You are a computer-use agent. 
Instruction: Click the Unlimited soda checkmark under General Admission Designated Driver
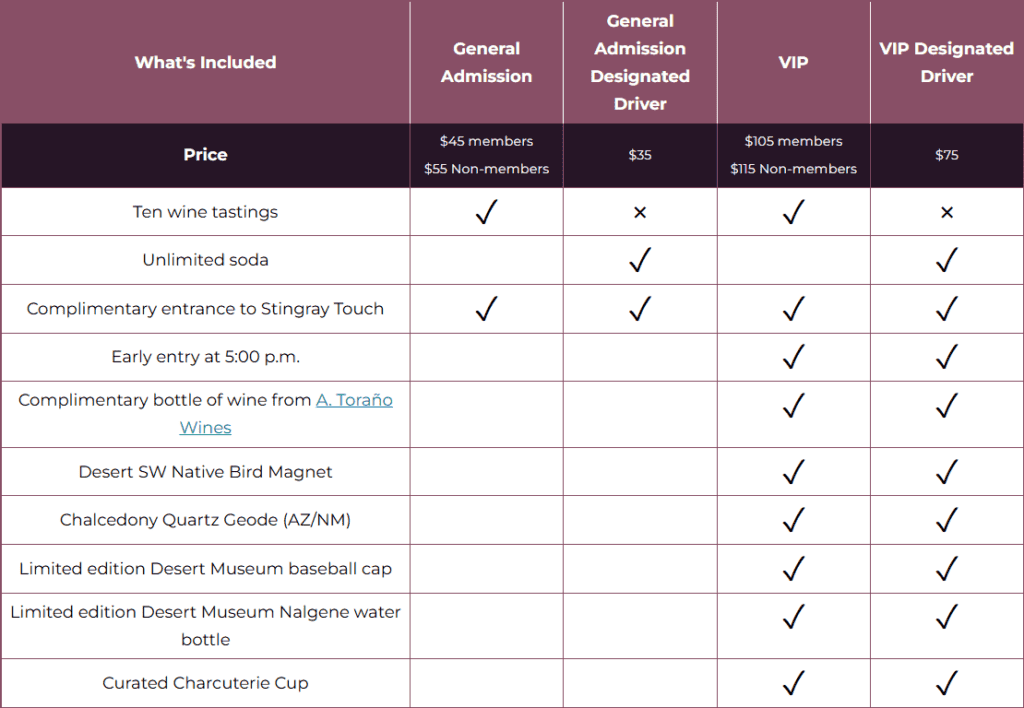[640, 259]
